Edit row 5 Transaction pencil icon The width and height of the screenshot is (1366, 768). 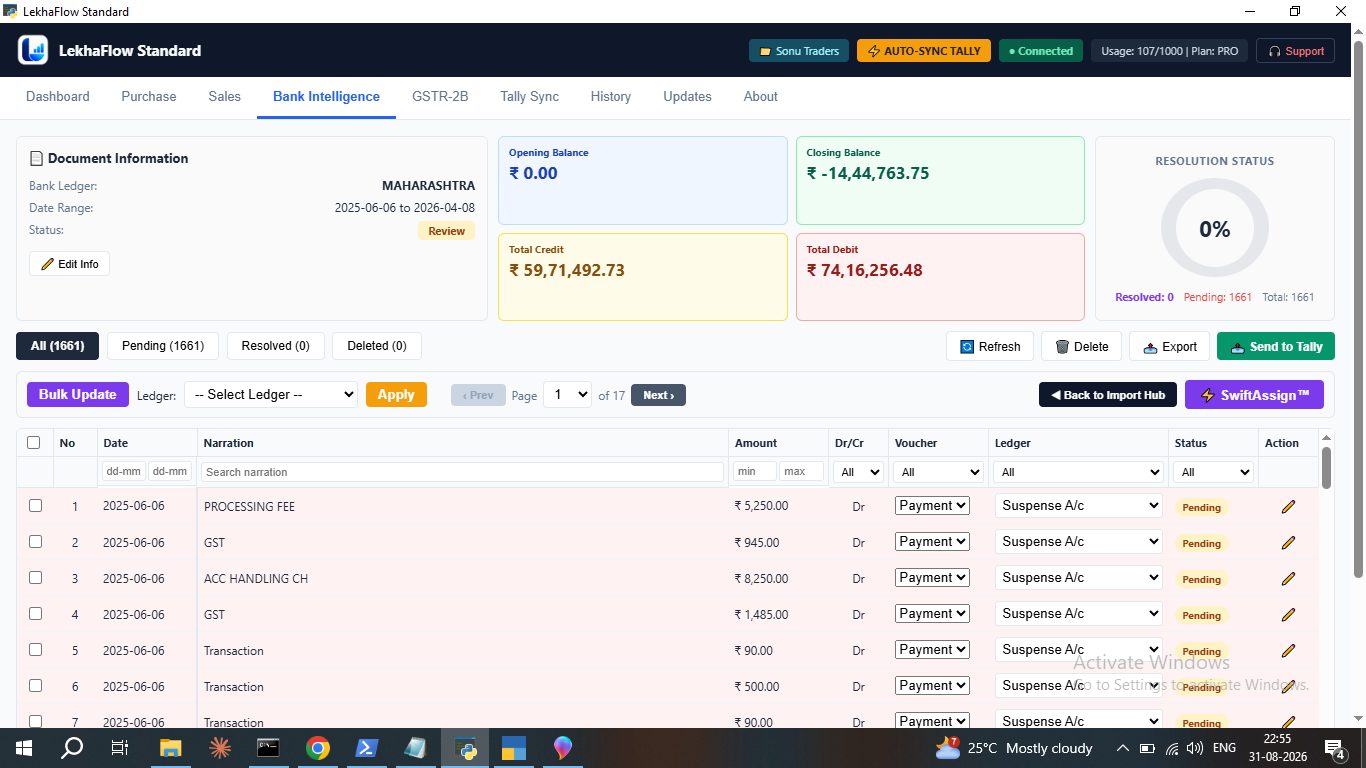(1288, 651)
